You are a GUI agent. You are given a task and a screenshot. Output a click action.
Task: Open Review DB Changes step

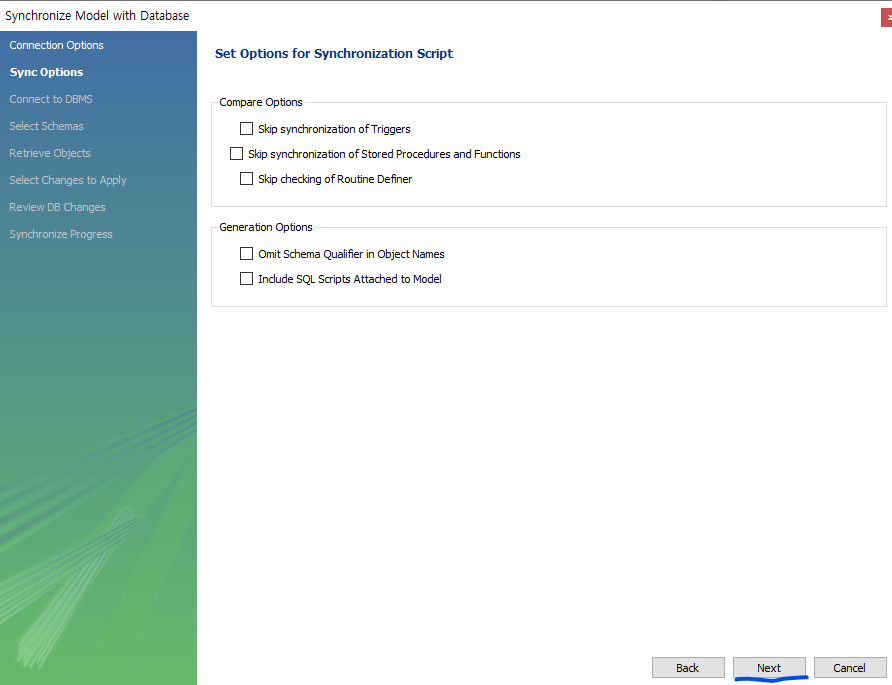coord(57,207)
